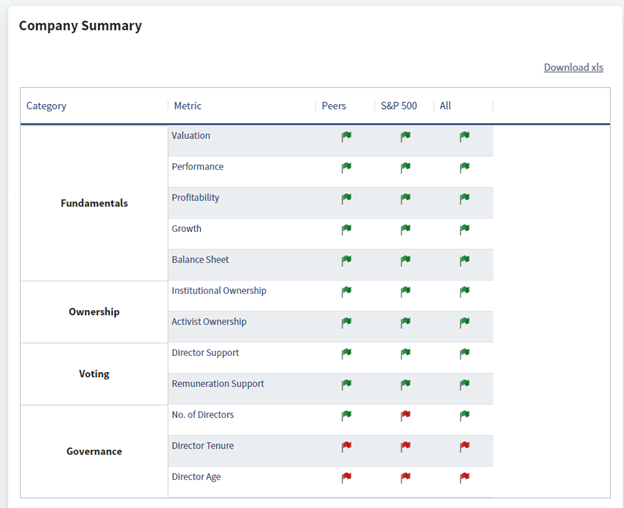Click the Director Support metric row label

click(205, 353)
